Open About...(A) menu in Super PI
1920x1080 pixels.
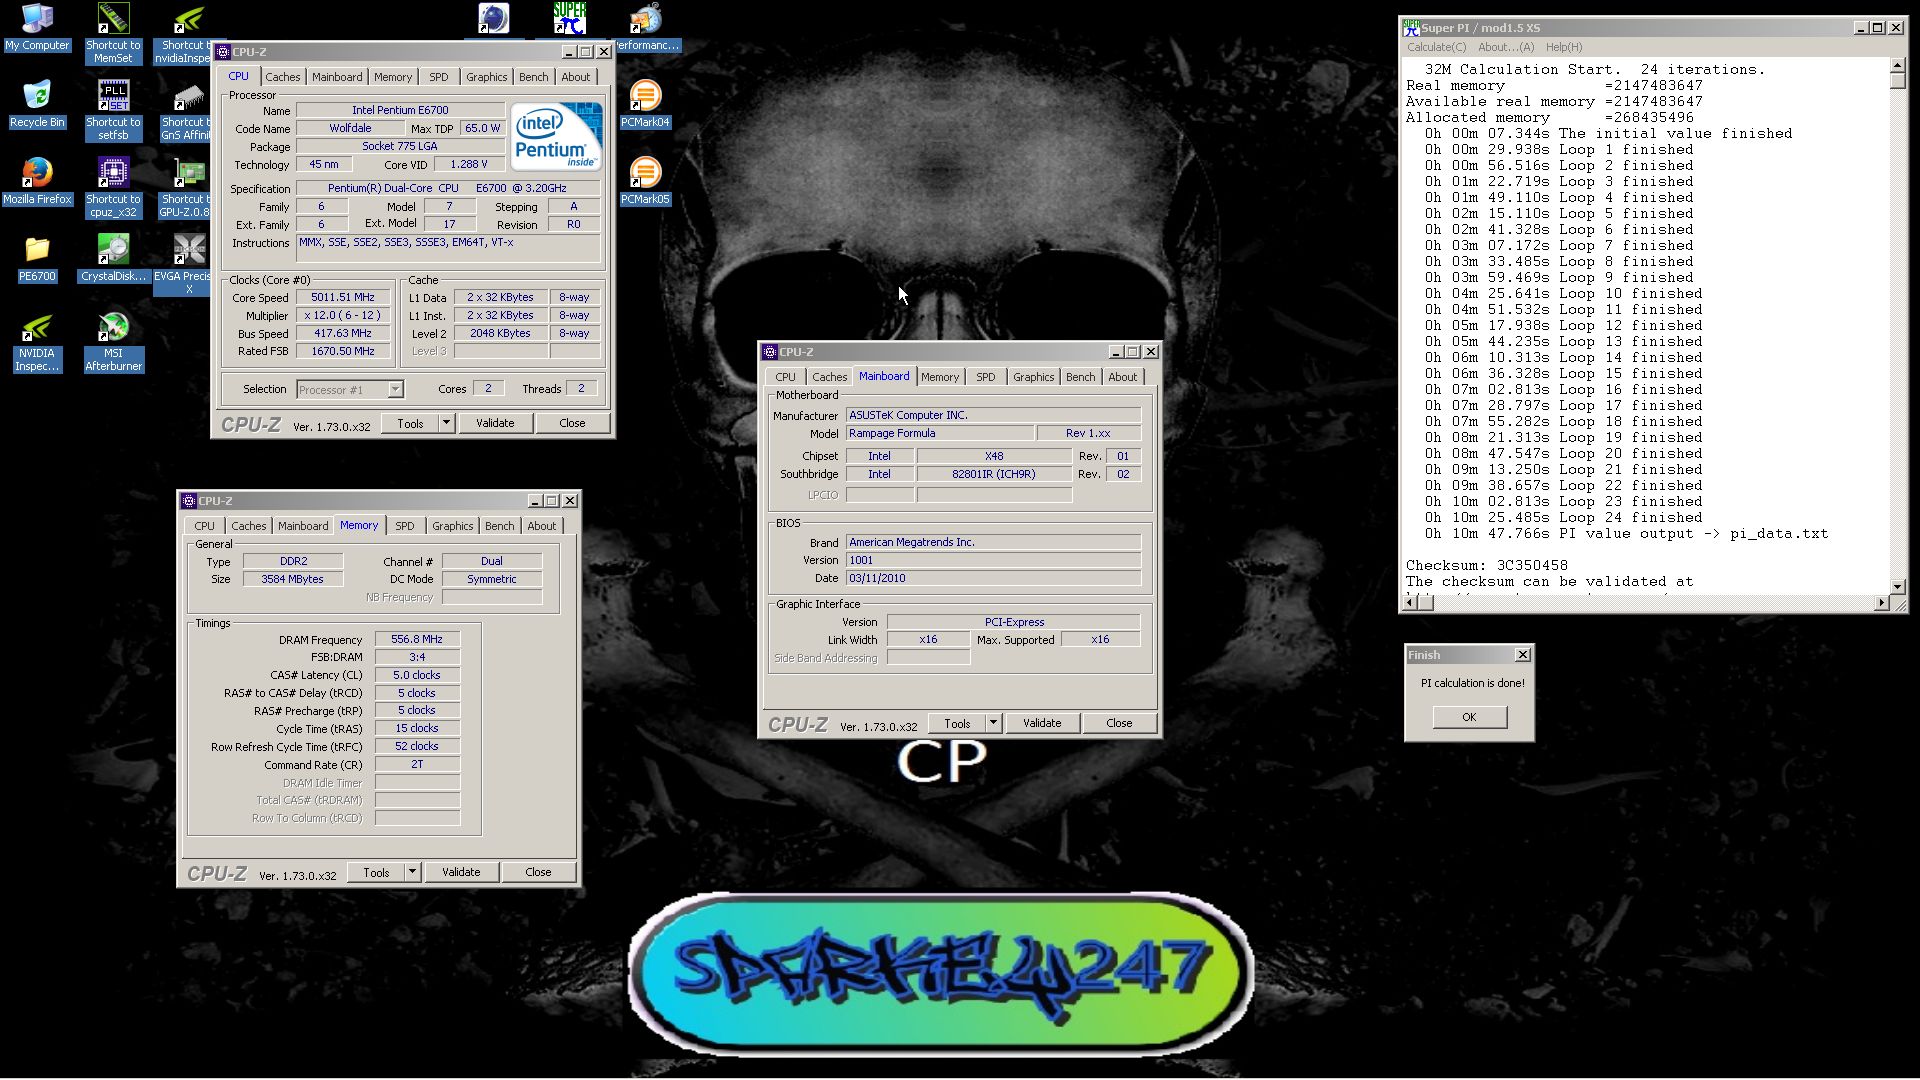(x=1506, y=47)
